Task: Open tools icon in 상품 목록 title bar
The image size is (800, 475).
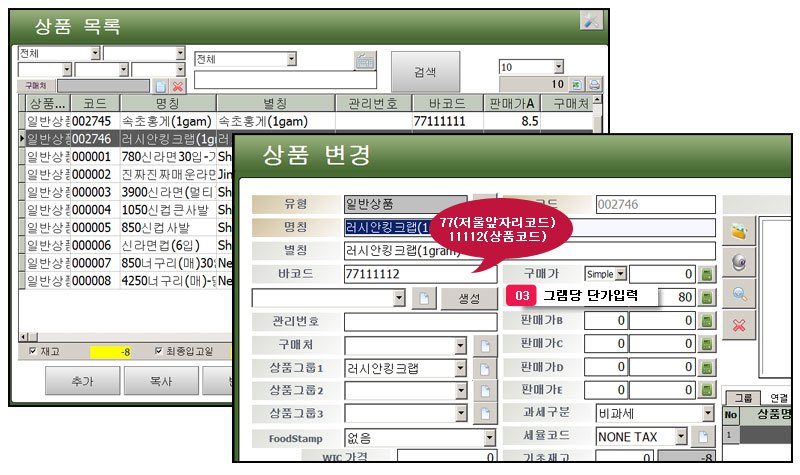Action: (592, 20)
